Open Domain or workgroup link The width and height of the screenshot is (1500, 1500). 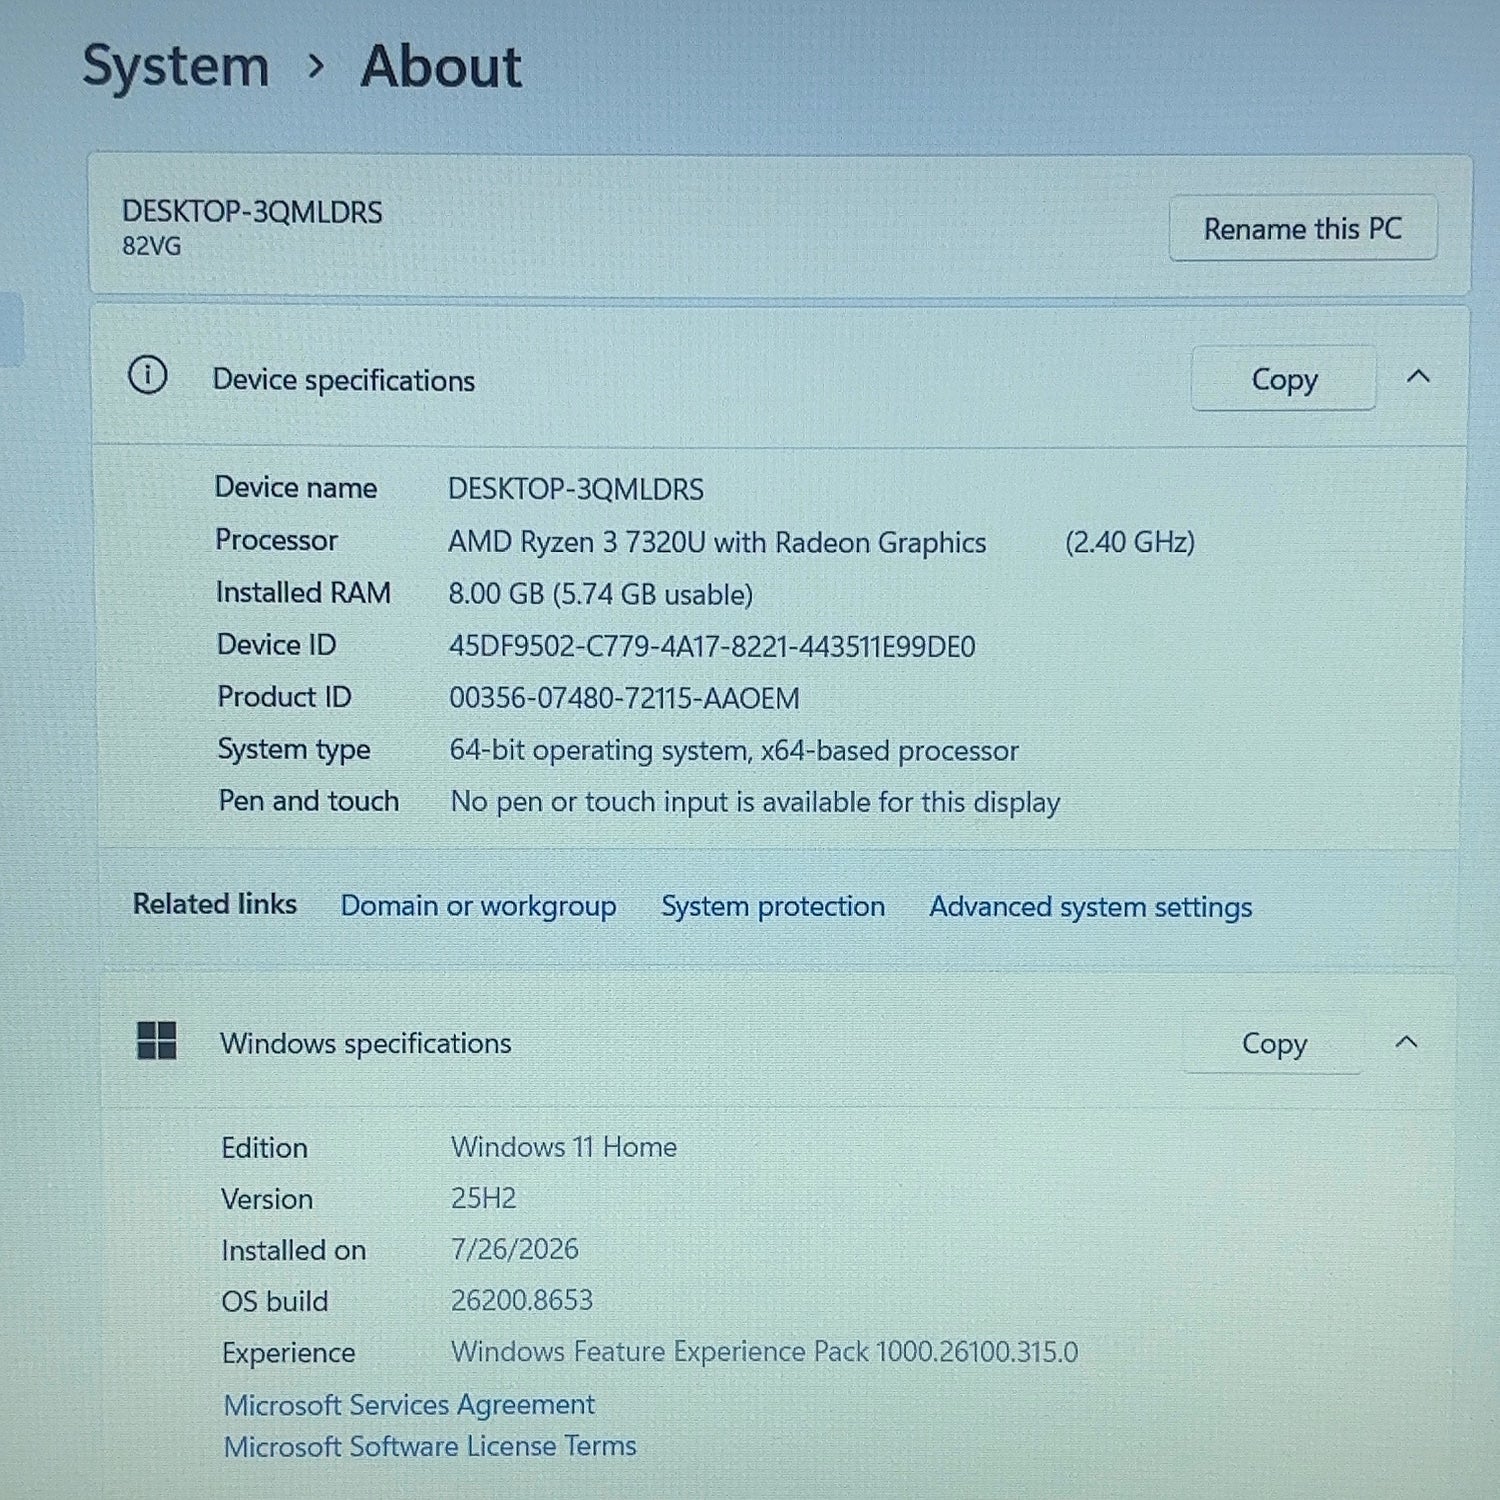[478, 906]
